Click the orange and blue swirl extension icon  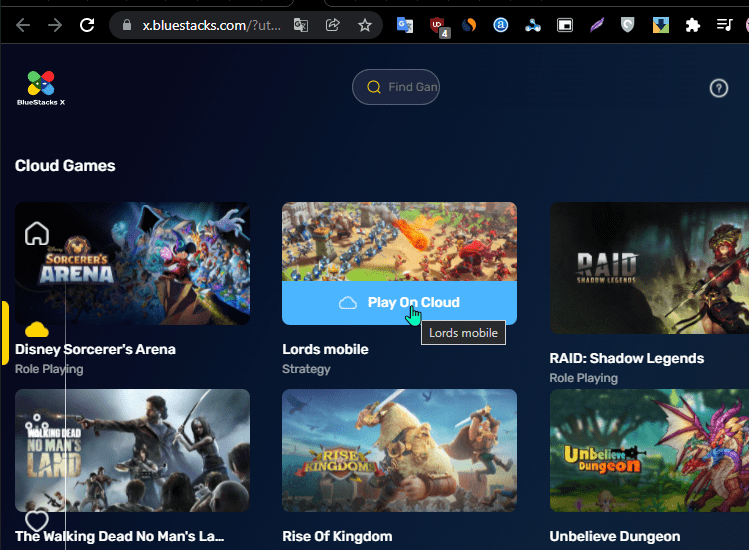(x=469, y=25)
